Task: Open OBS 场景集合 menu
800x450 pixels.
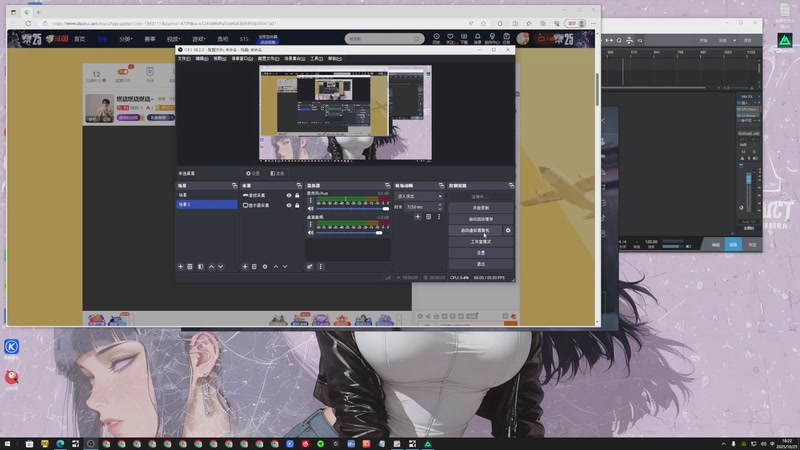Action: tap(294, 59)
